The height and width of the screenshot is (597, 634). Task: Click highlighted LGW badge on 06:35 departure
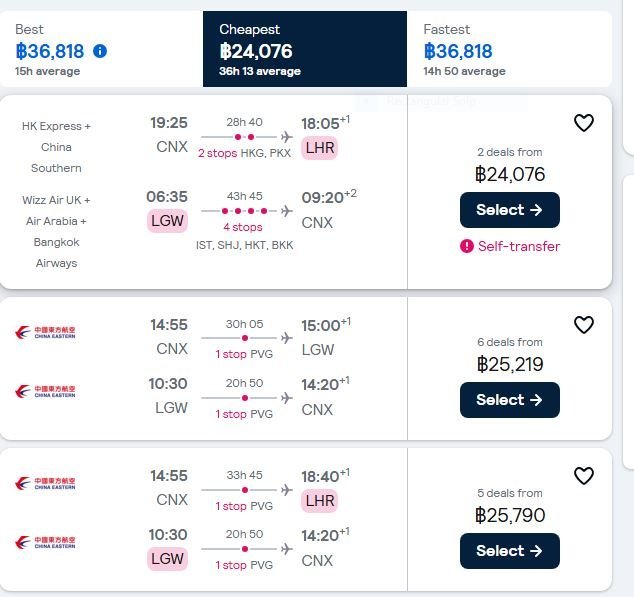click(x=167, y=221)
